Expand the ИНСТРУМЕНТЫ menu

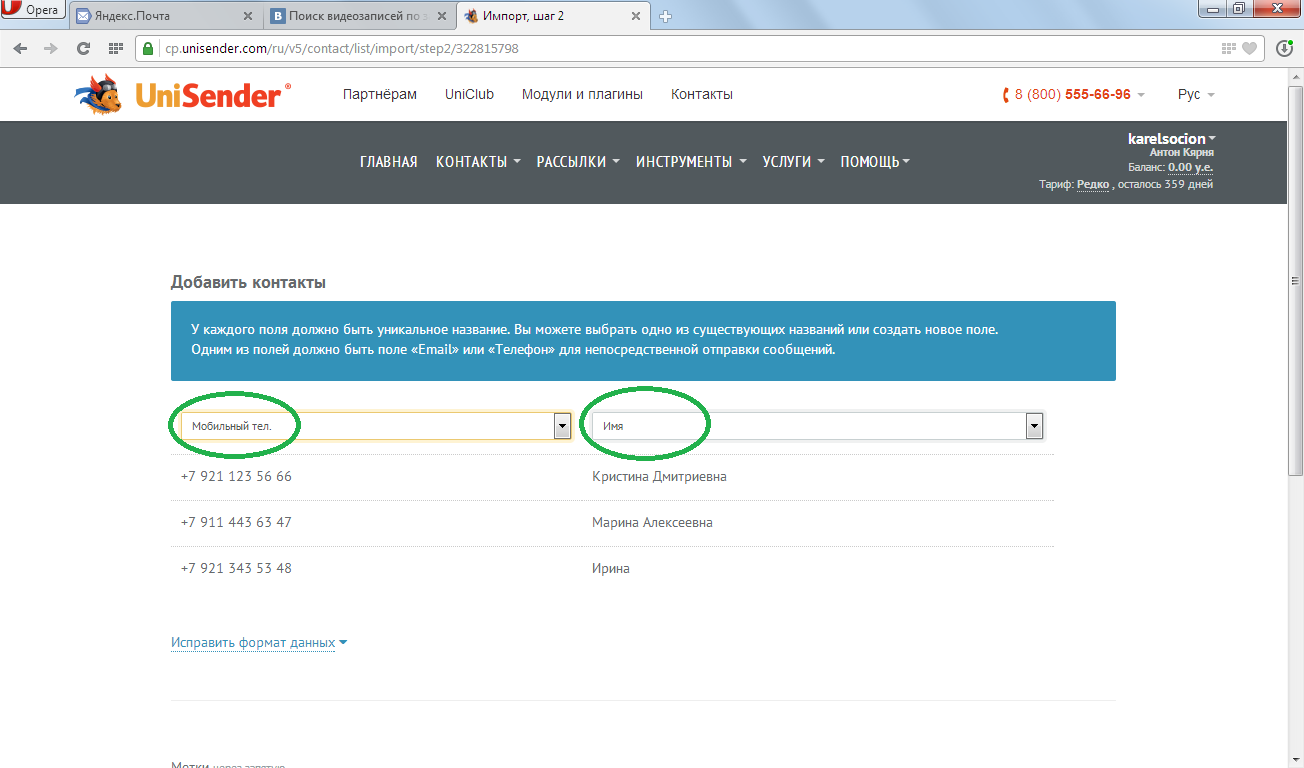(691, 162)
